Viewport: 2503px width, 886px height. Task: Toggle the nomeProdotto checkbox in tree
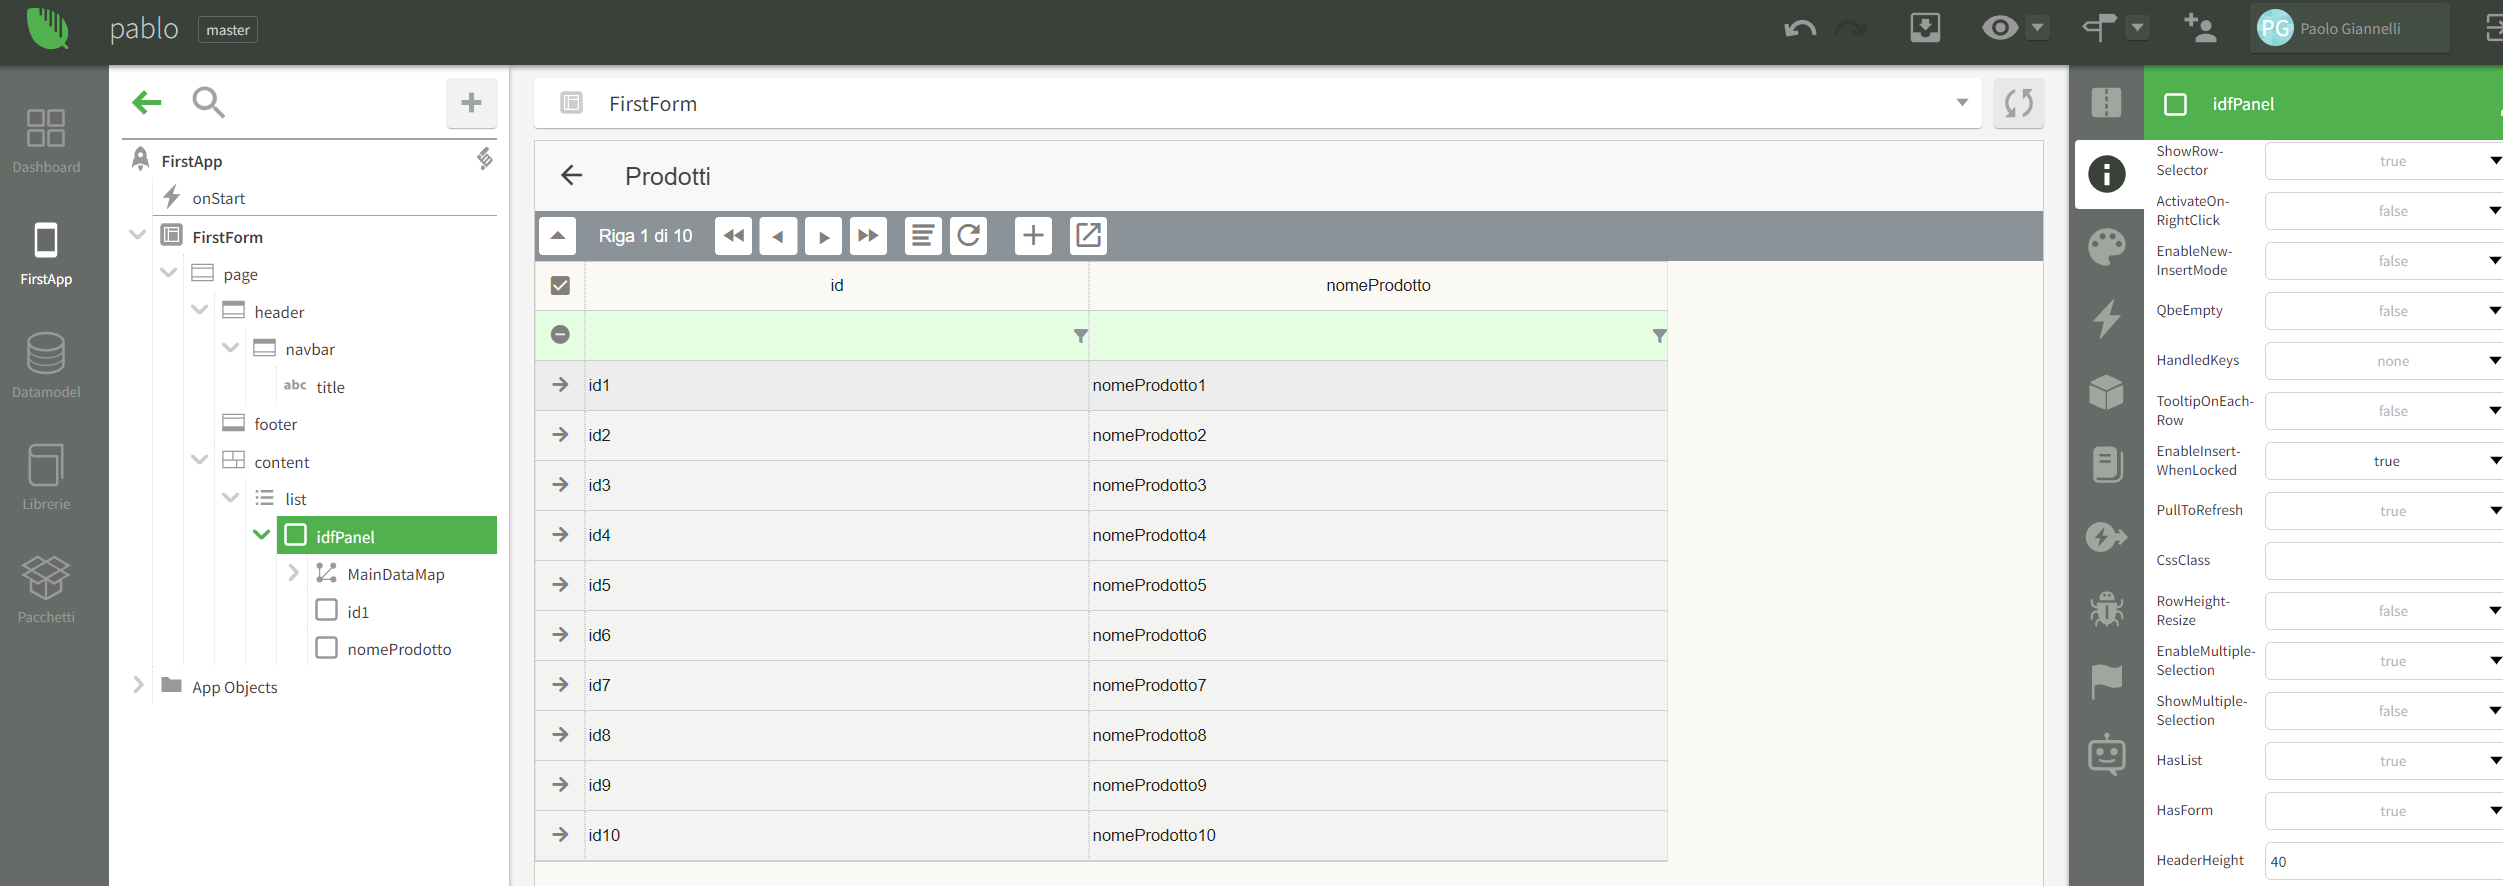point(327,648)
